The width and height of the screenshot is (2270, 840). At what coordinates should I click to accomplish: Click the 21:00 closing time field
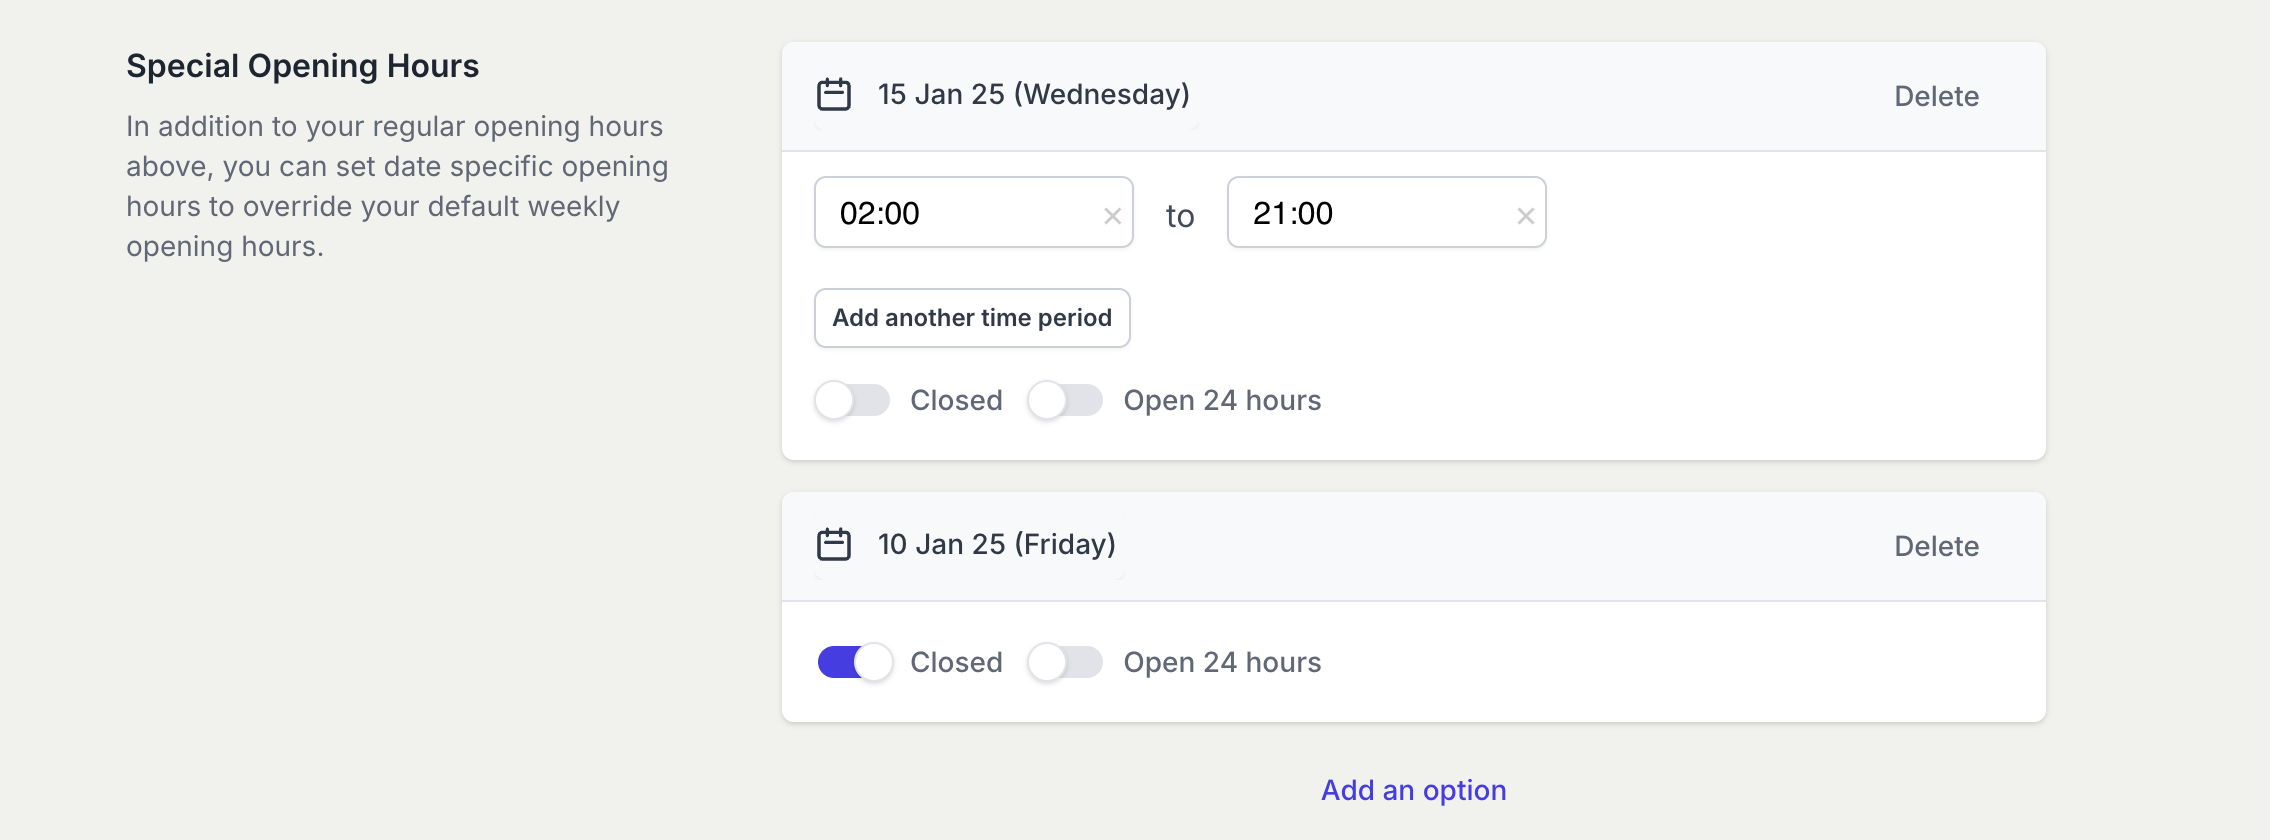point(1373,213)
